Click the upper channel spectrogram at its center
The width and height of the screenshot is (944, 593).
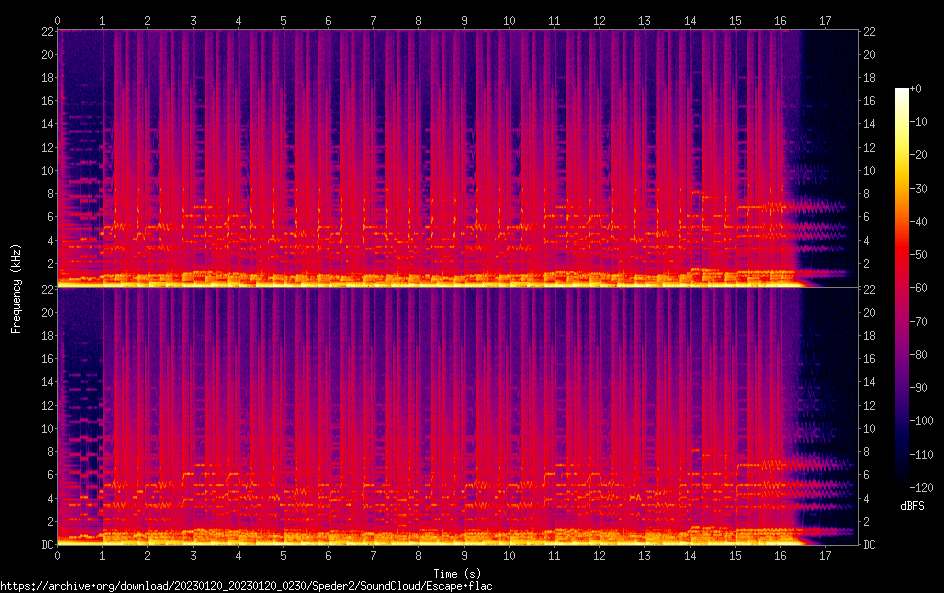pyautogui.click(x=458, y=158)
